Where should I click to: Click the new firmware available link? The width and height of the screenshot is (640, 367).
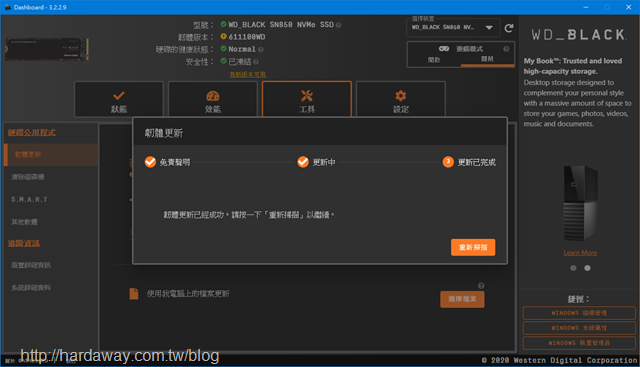(248, 74)
